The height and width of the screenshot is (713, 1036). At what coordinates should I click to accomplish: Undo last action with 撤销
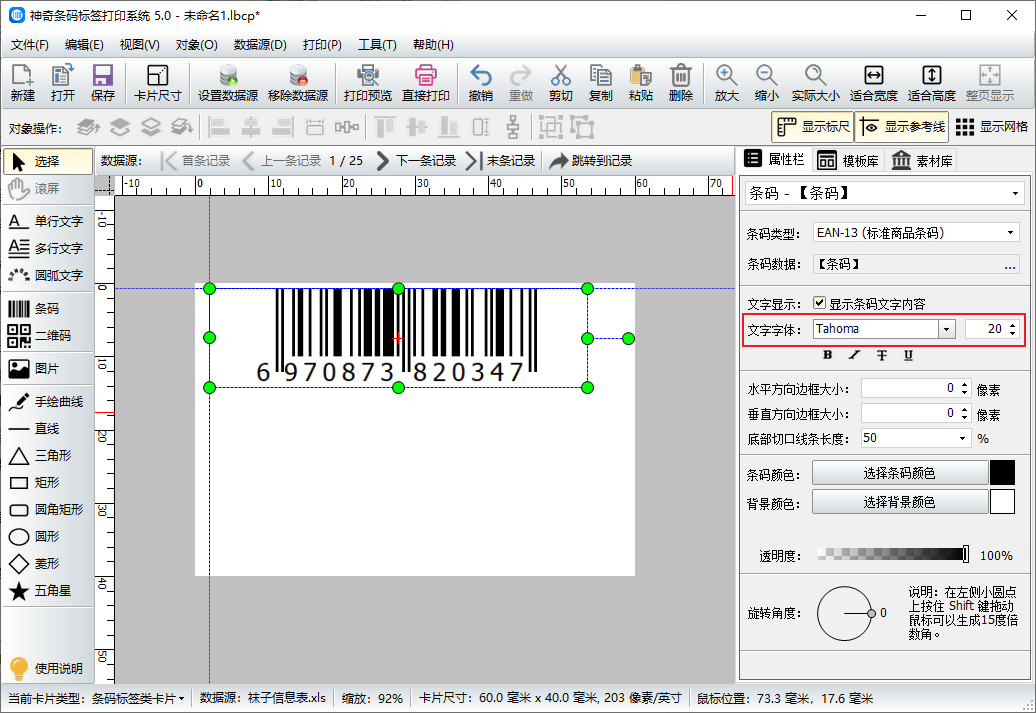pyautogui.click(x=480, y=83)
